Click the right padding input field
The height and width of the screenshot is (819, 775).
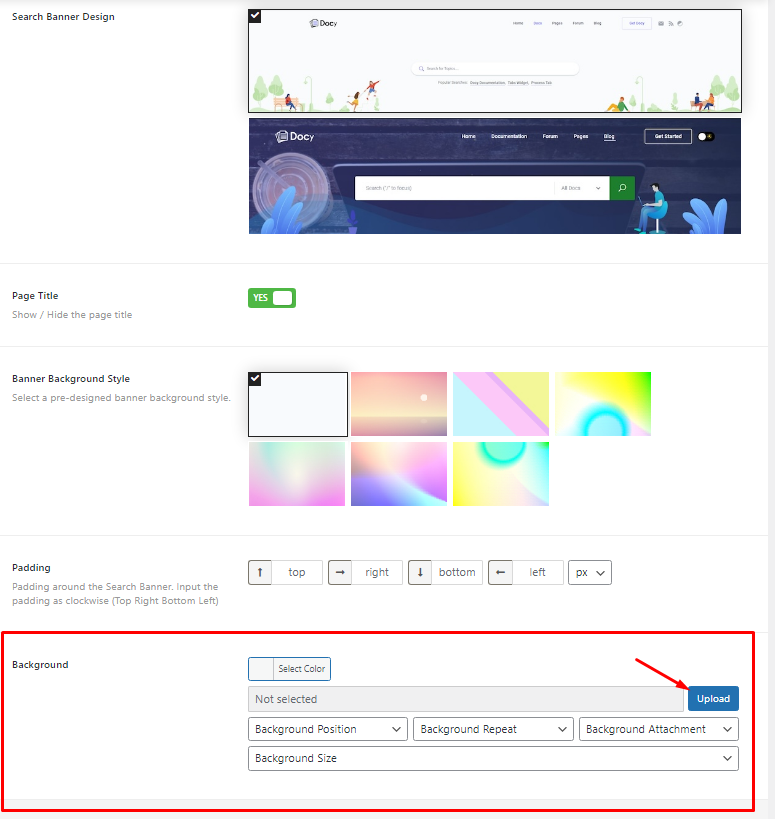[377, 572]
